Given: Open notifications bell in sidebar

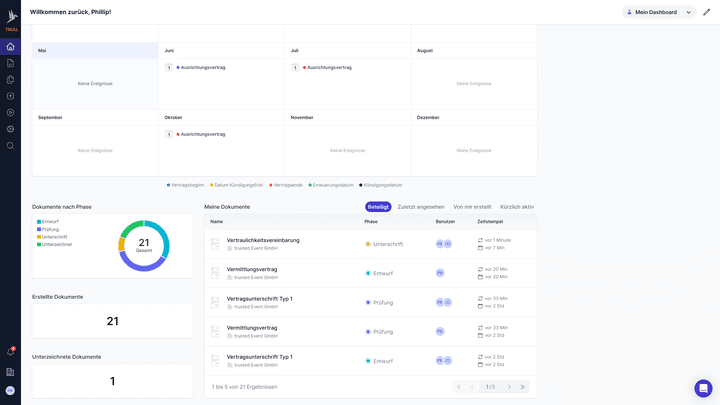Looking at the screenshot, I should pyautogui.click(x=10, y=352).
